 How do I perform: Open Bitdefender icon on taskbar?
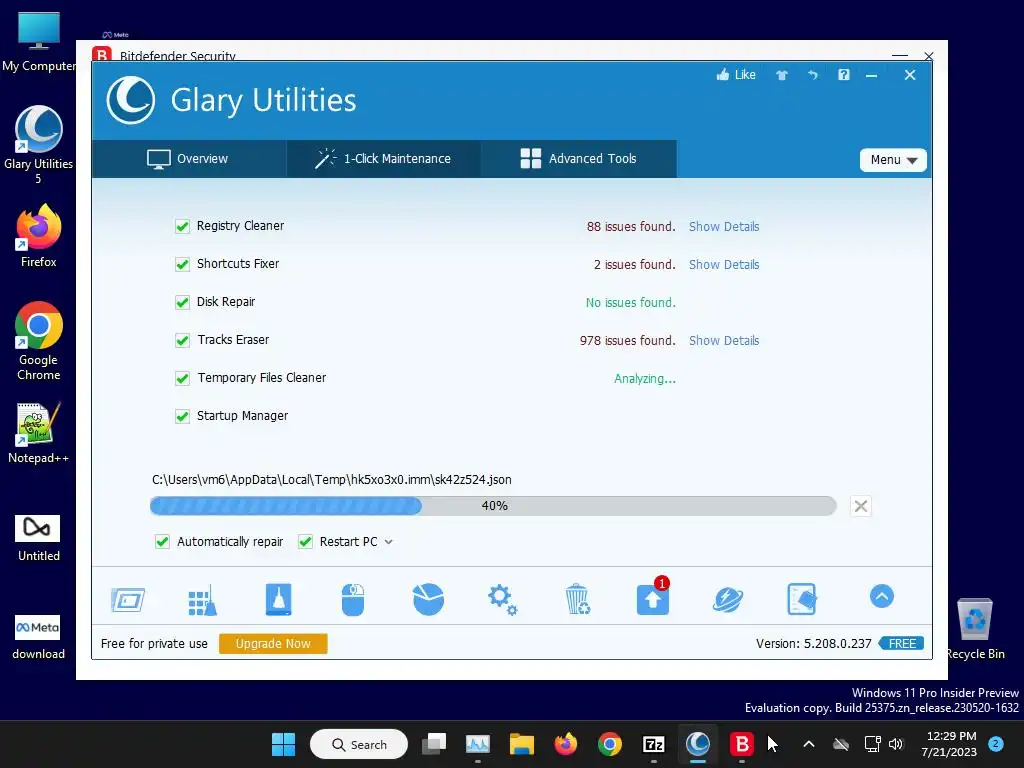point(742,744)
